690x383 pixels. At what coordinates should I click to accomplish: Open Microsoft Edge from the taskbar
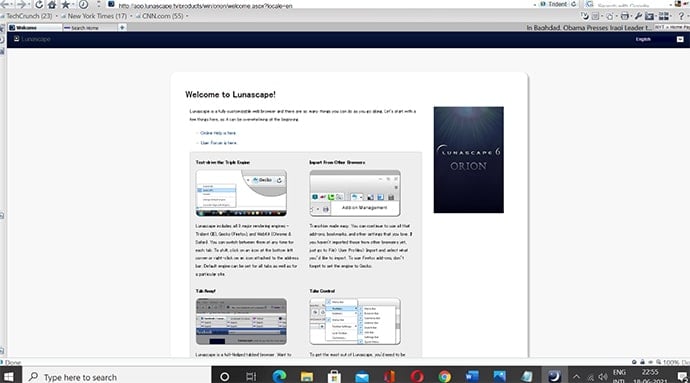pos(279,376)
